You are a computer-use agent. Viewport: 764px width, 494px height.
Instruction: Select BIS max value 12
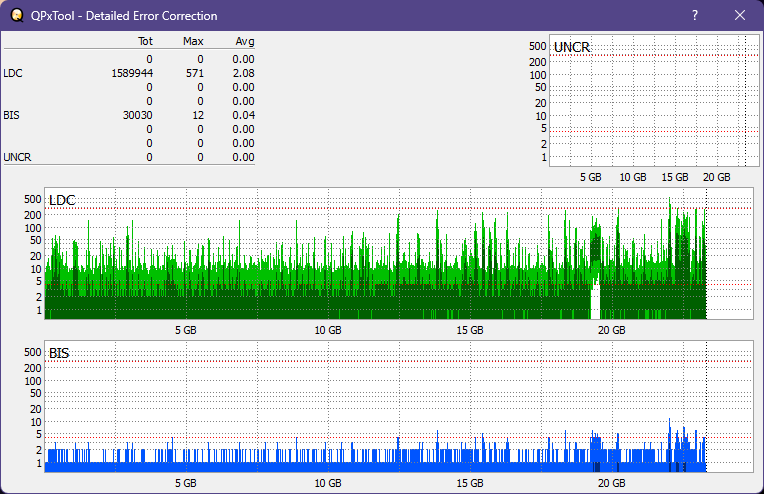198,115
